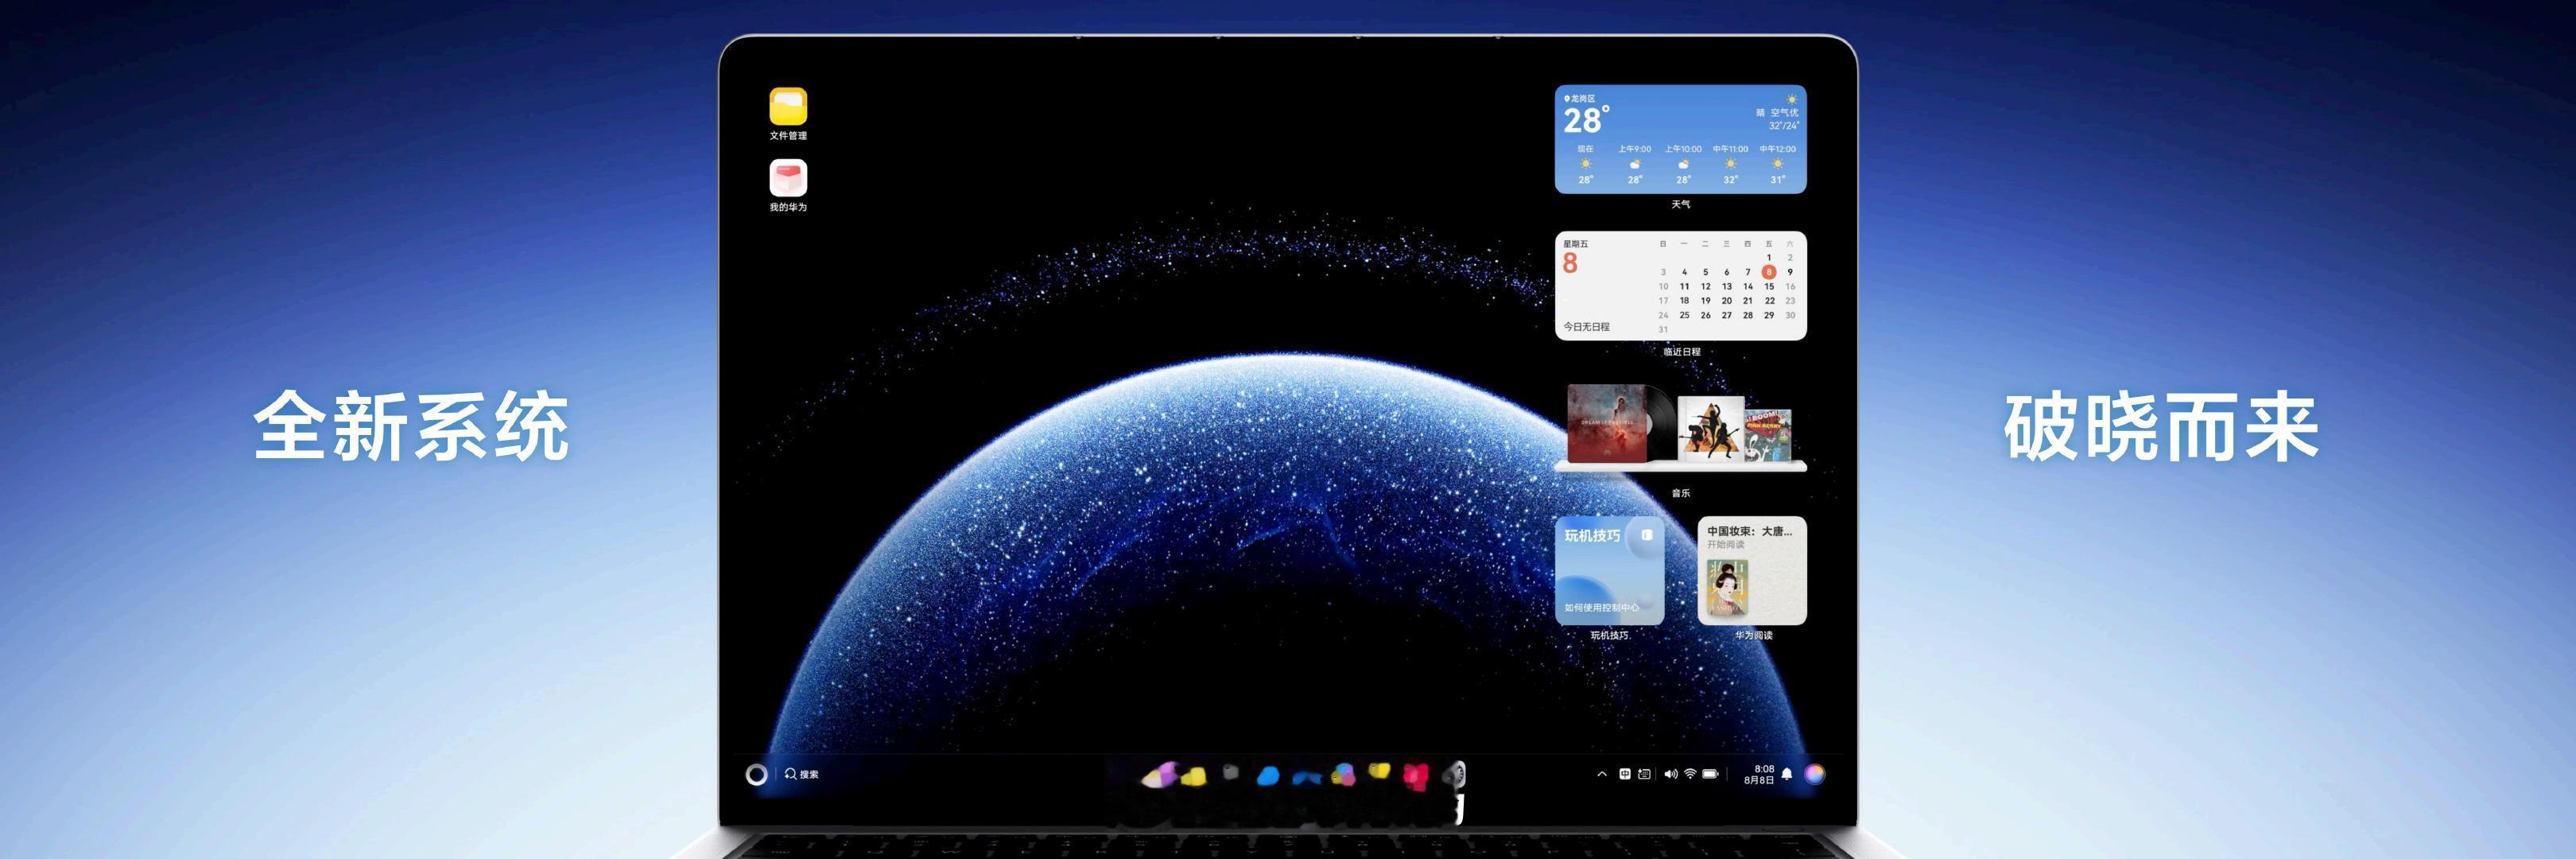Select day 22 in calendar grid
Image resolution: width=2576 pixels, height=859 pixels.
[1769, 301]
